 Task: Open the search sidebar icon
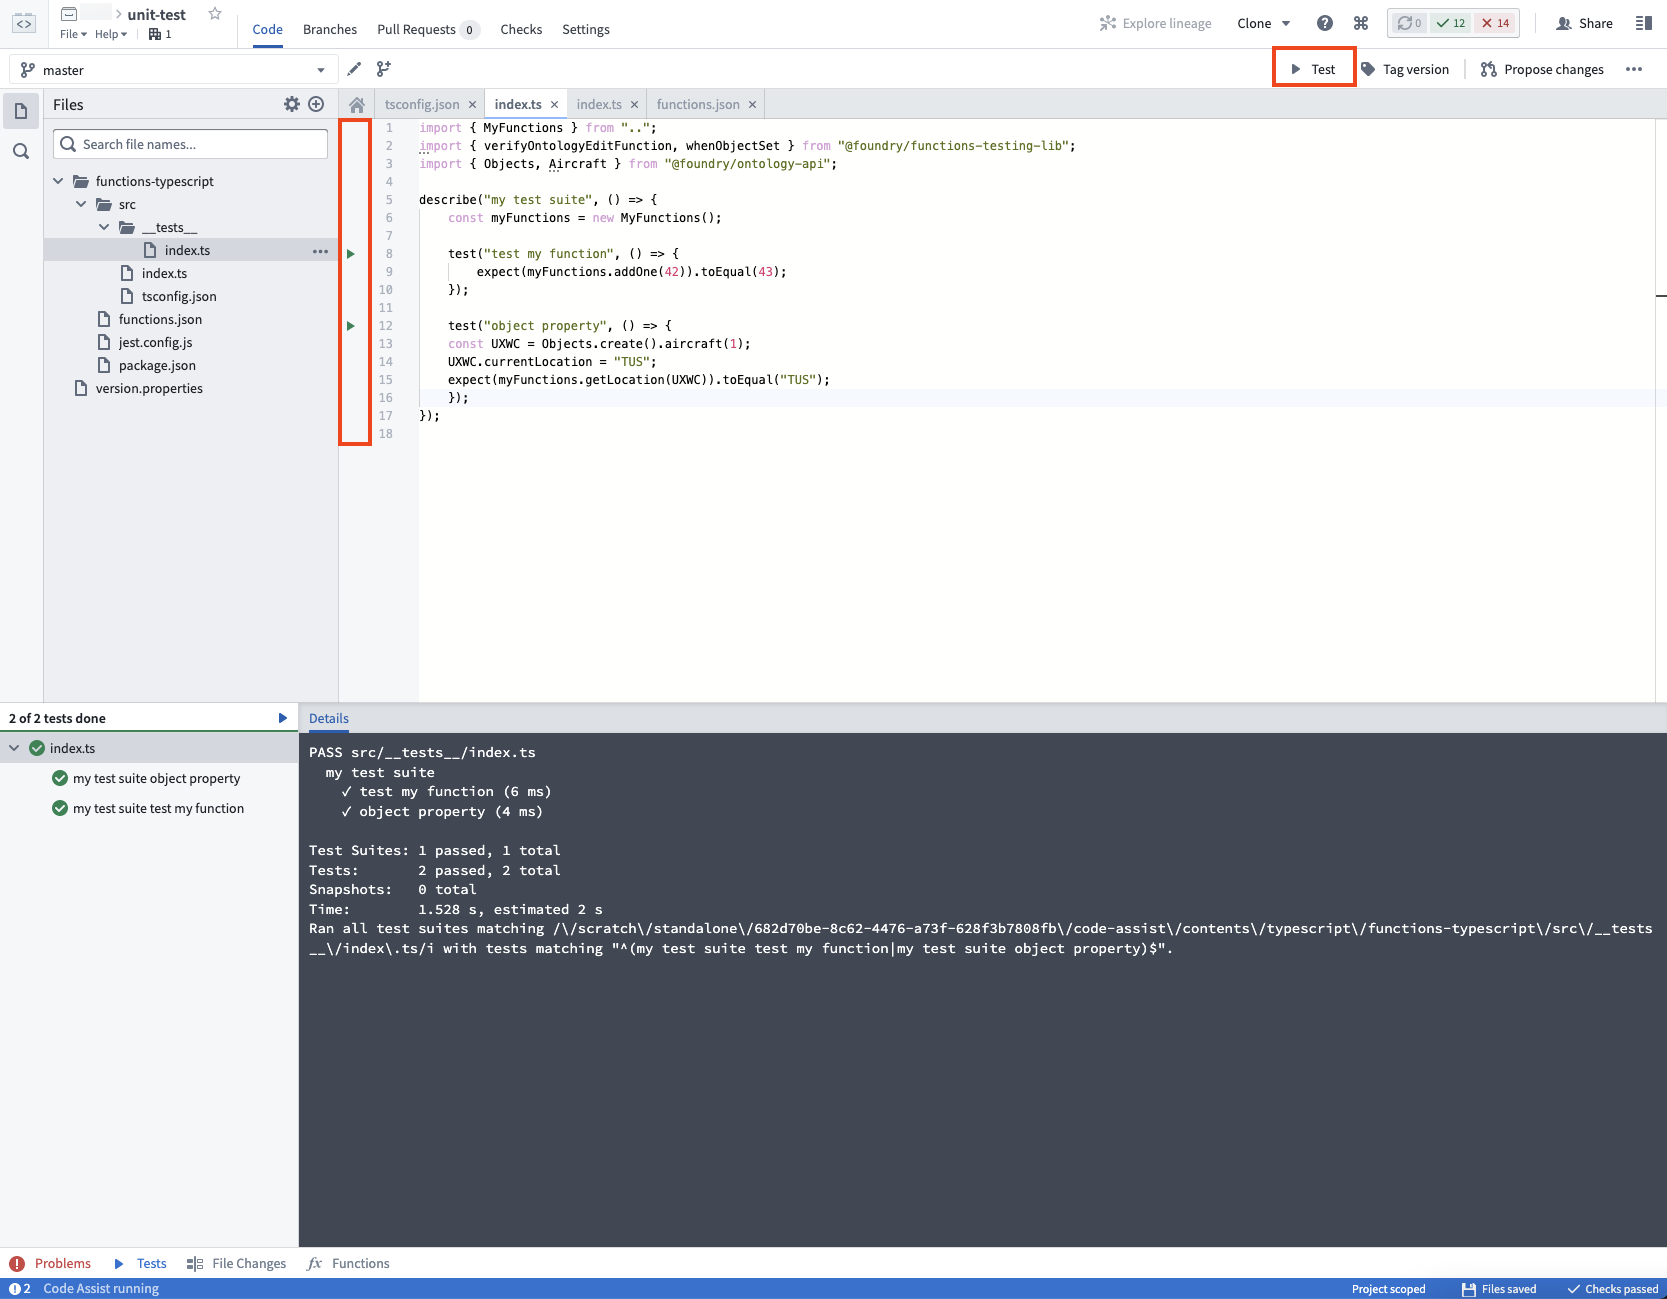[x=21, y=151]
